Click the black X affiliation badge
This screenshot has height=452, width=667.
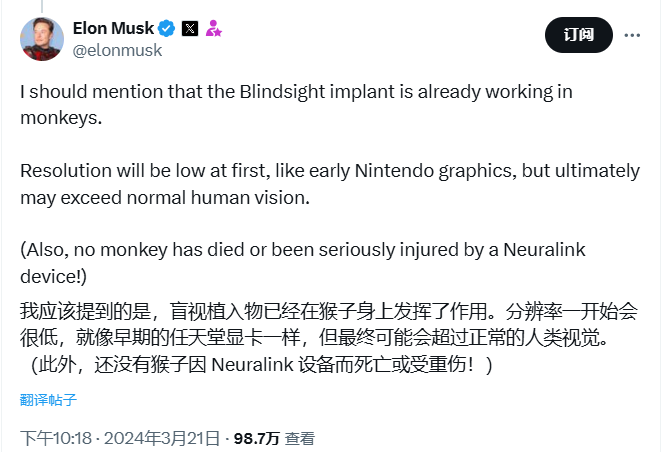(190, 28)
